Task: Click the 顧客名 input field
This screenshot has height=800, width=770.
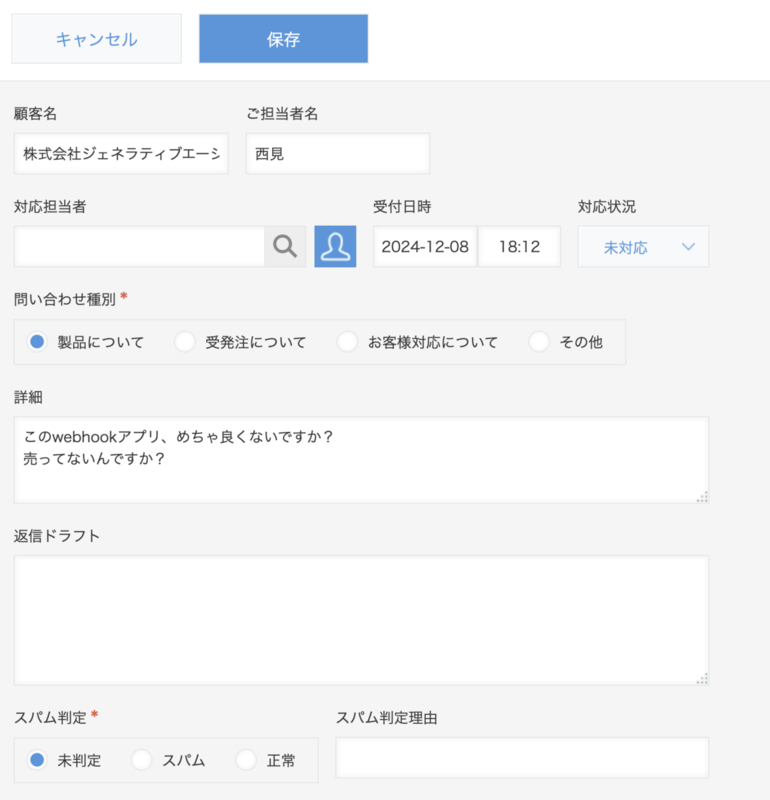Action: [x=121, y=154]
